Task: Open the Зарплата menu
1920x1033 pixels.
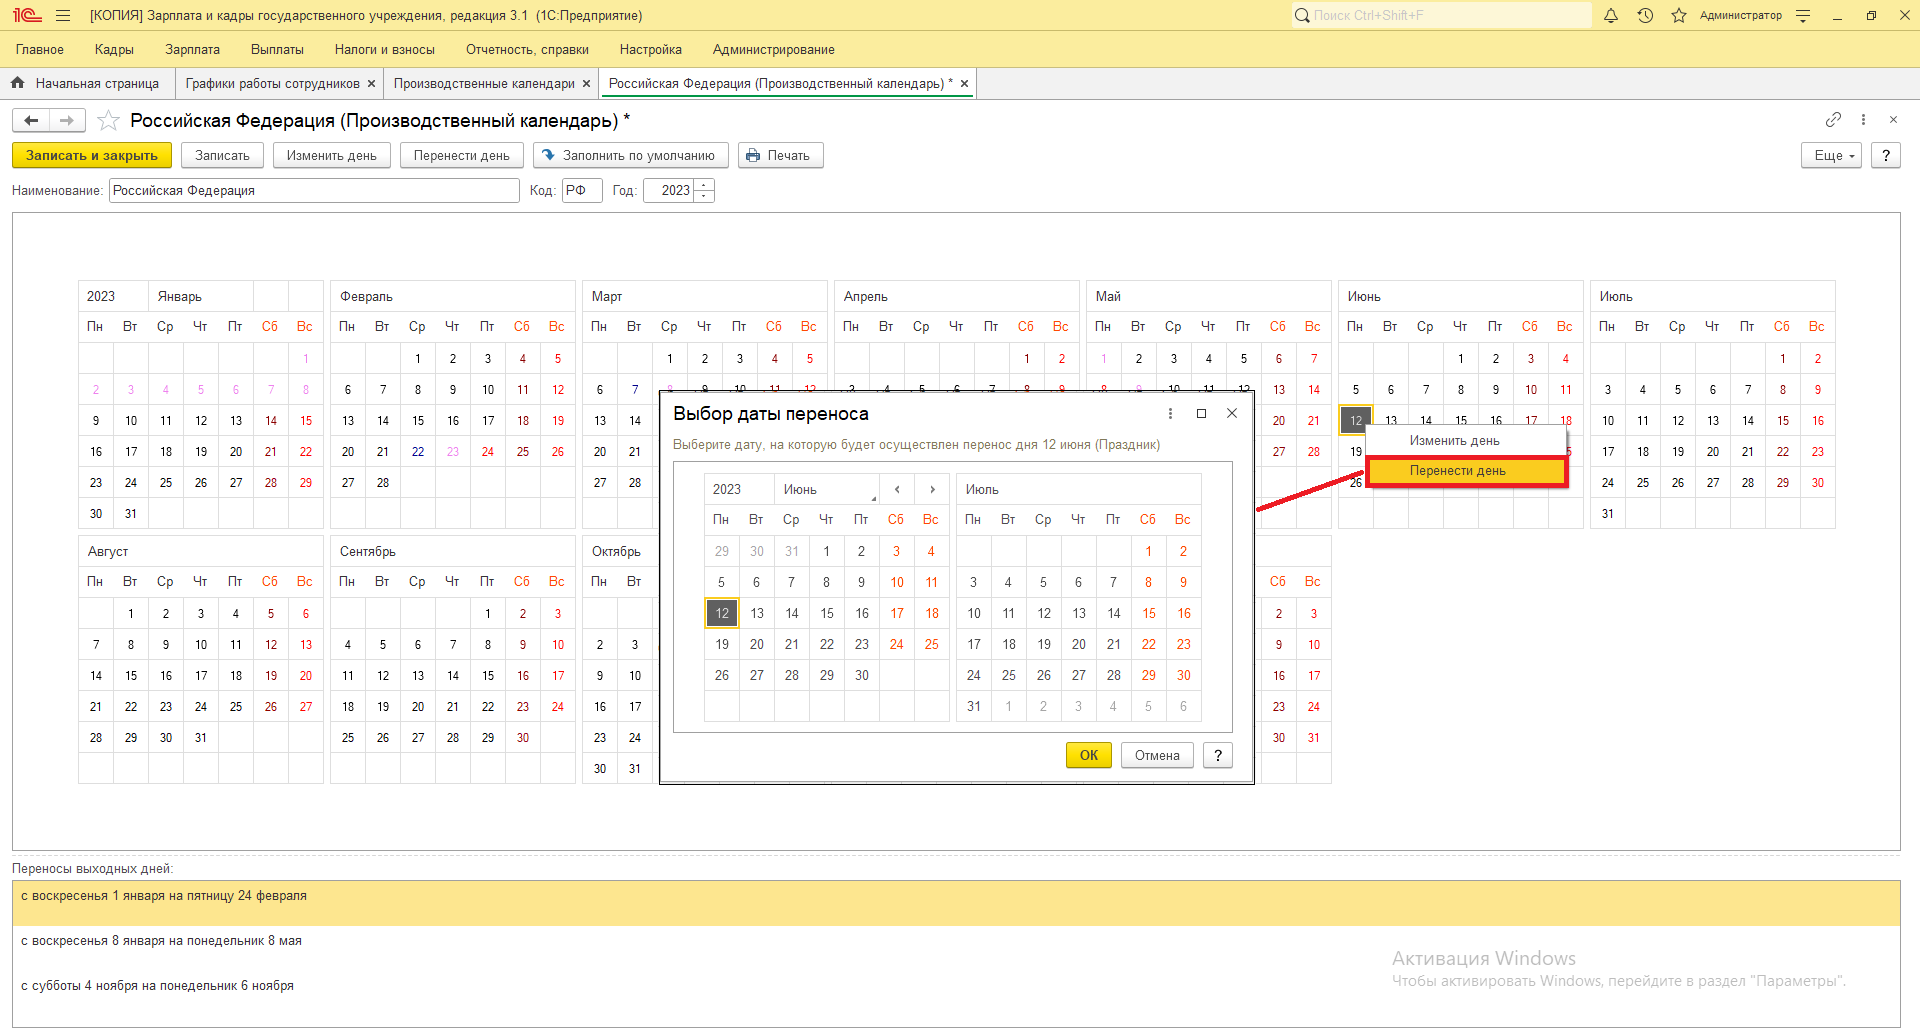Action: coord(192,49)
